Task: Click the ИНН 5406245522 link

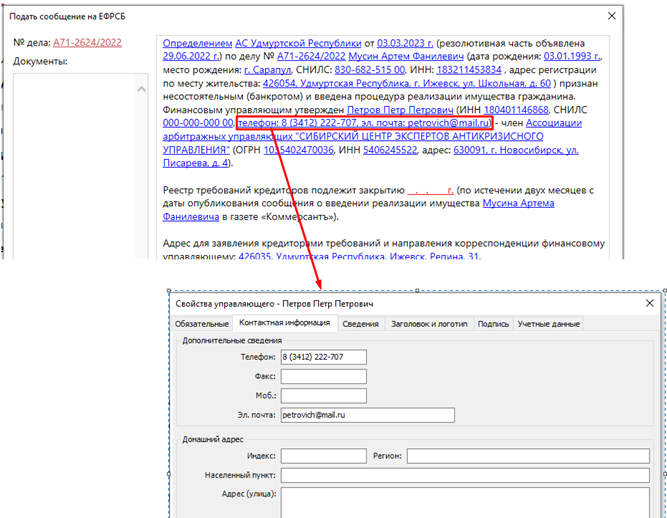Action: [x=390, y=150]
